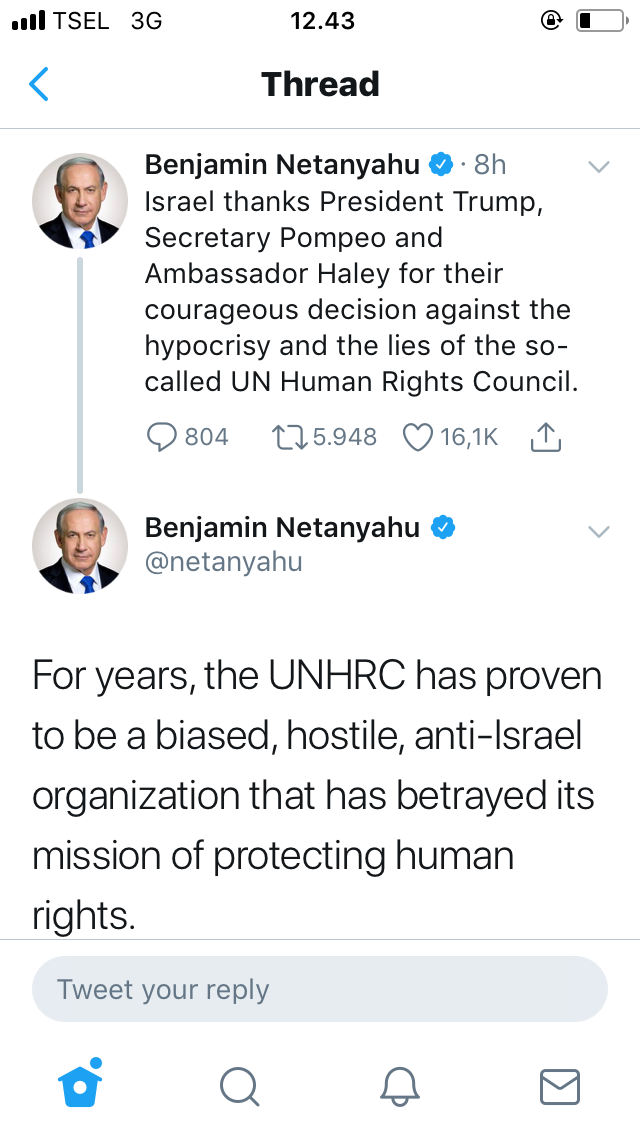Expand options chevron on second tweet

(x=598, y=531)
